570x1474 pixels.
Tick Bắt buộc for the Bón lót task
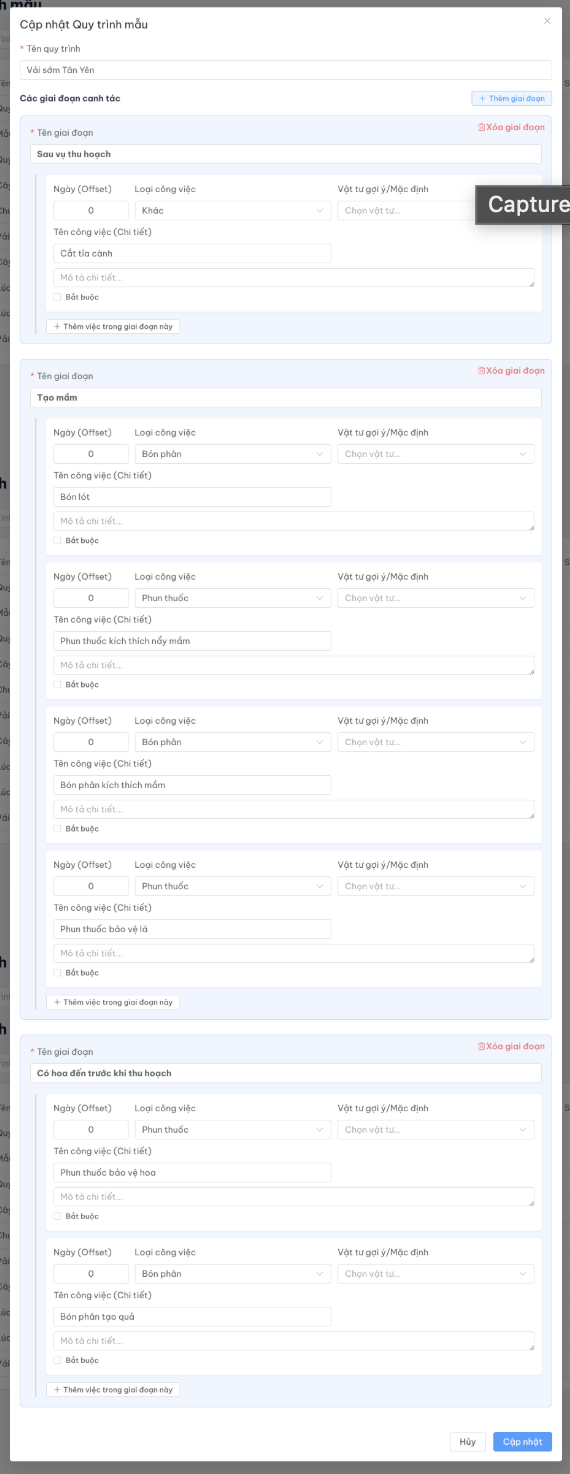57,541
